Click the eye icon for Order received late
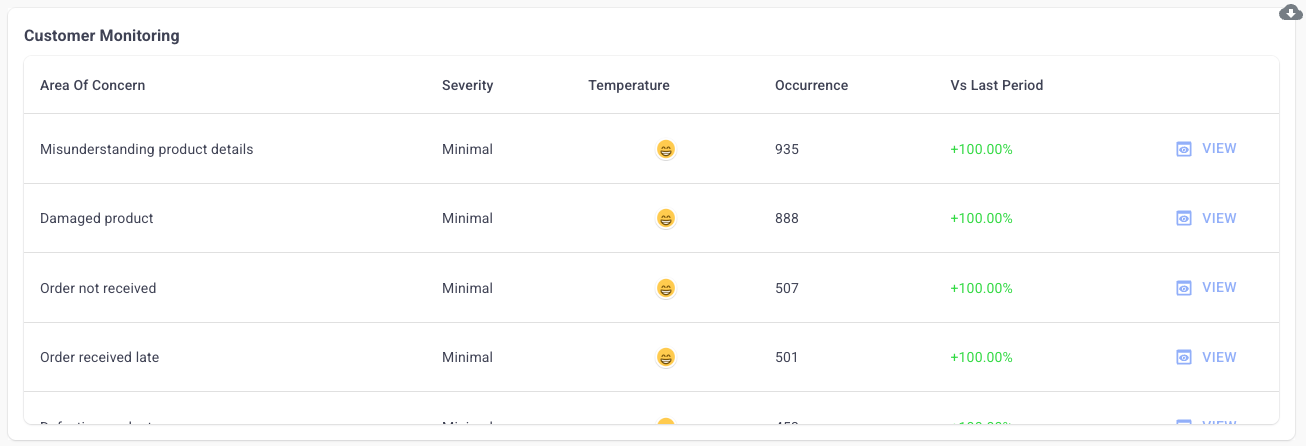1306x446 pixels. click(x=1184, y=357)
